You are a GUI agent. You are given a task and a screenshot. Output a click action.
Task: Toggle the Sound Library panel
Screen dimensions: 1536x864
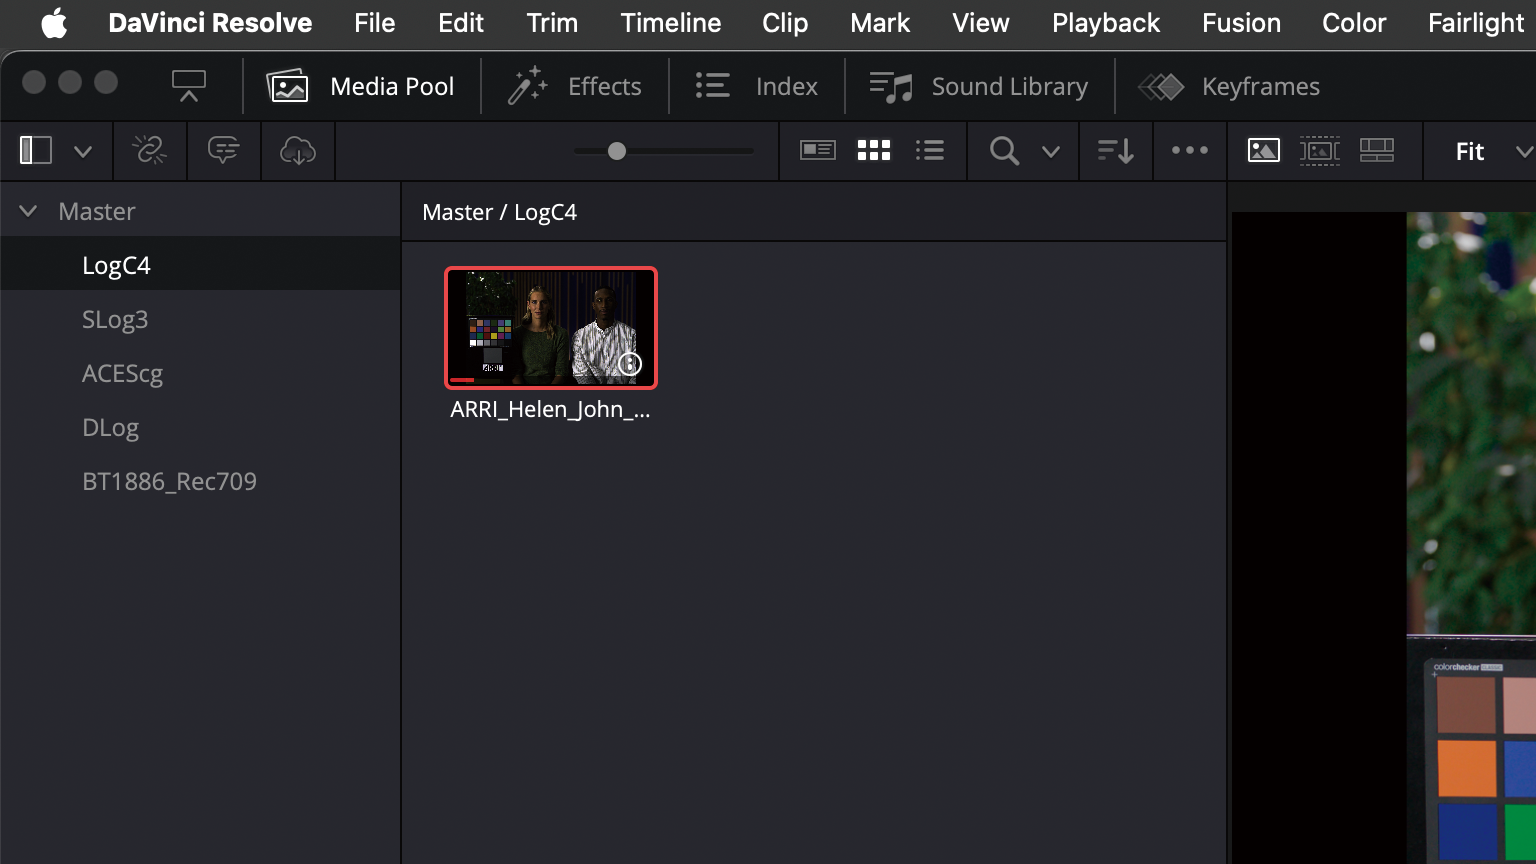[x=978, y=87]
